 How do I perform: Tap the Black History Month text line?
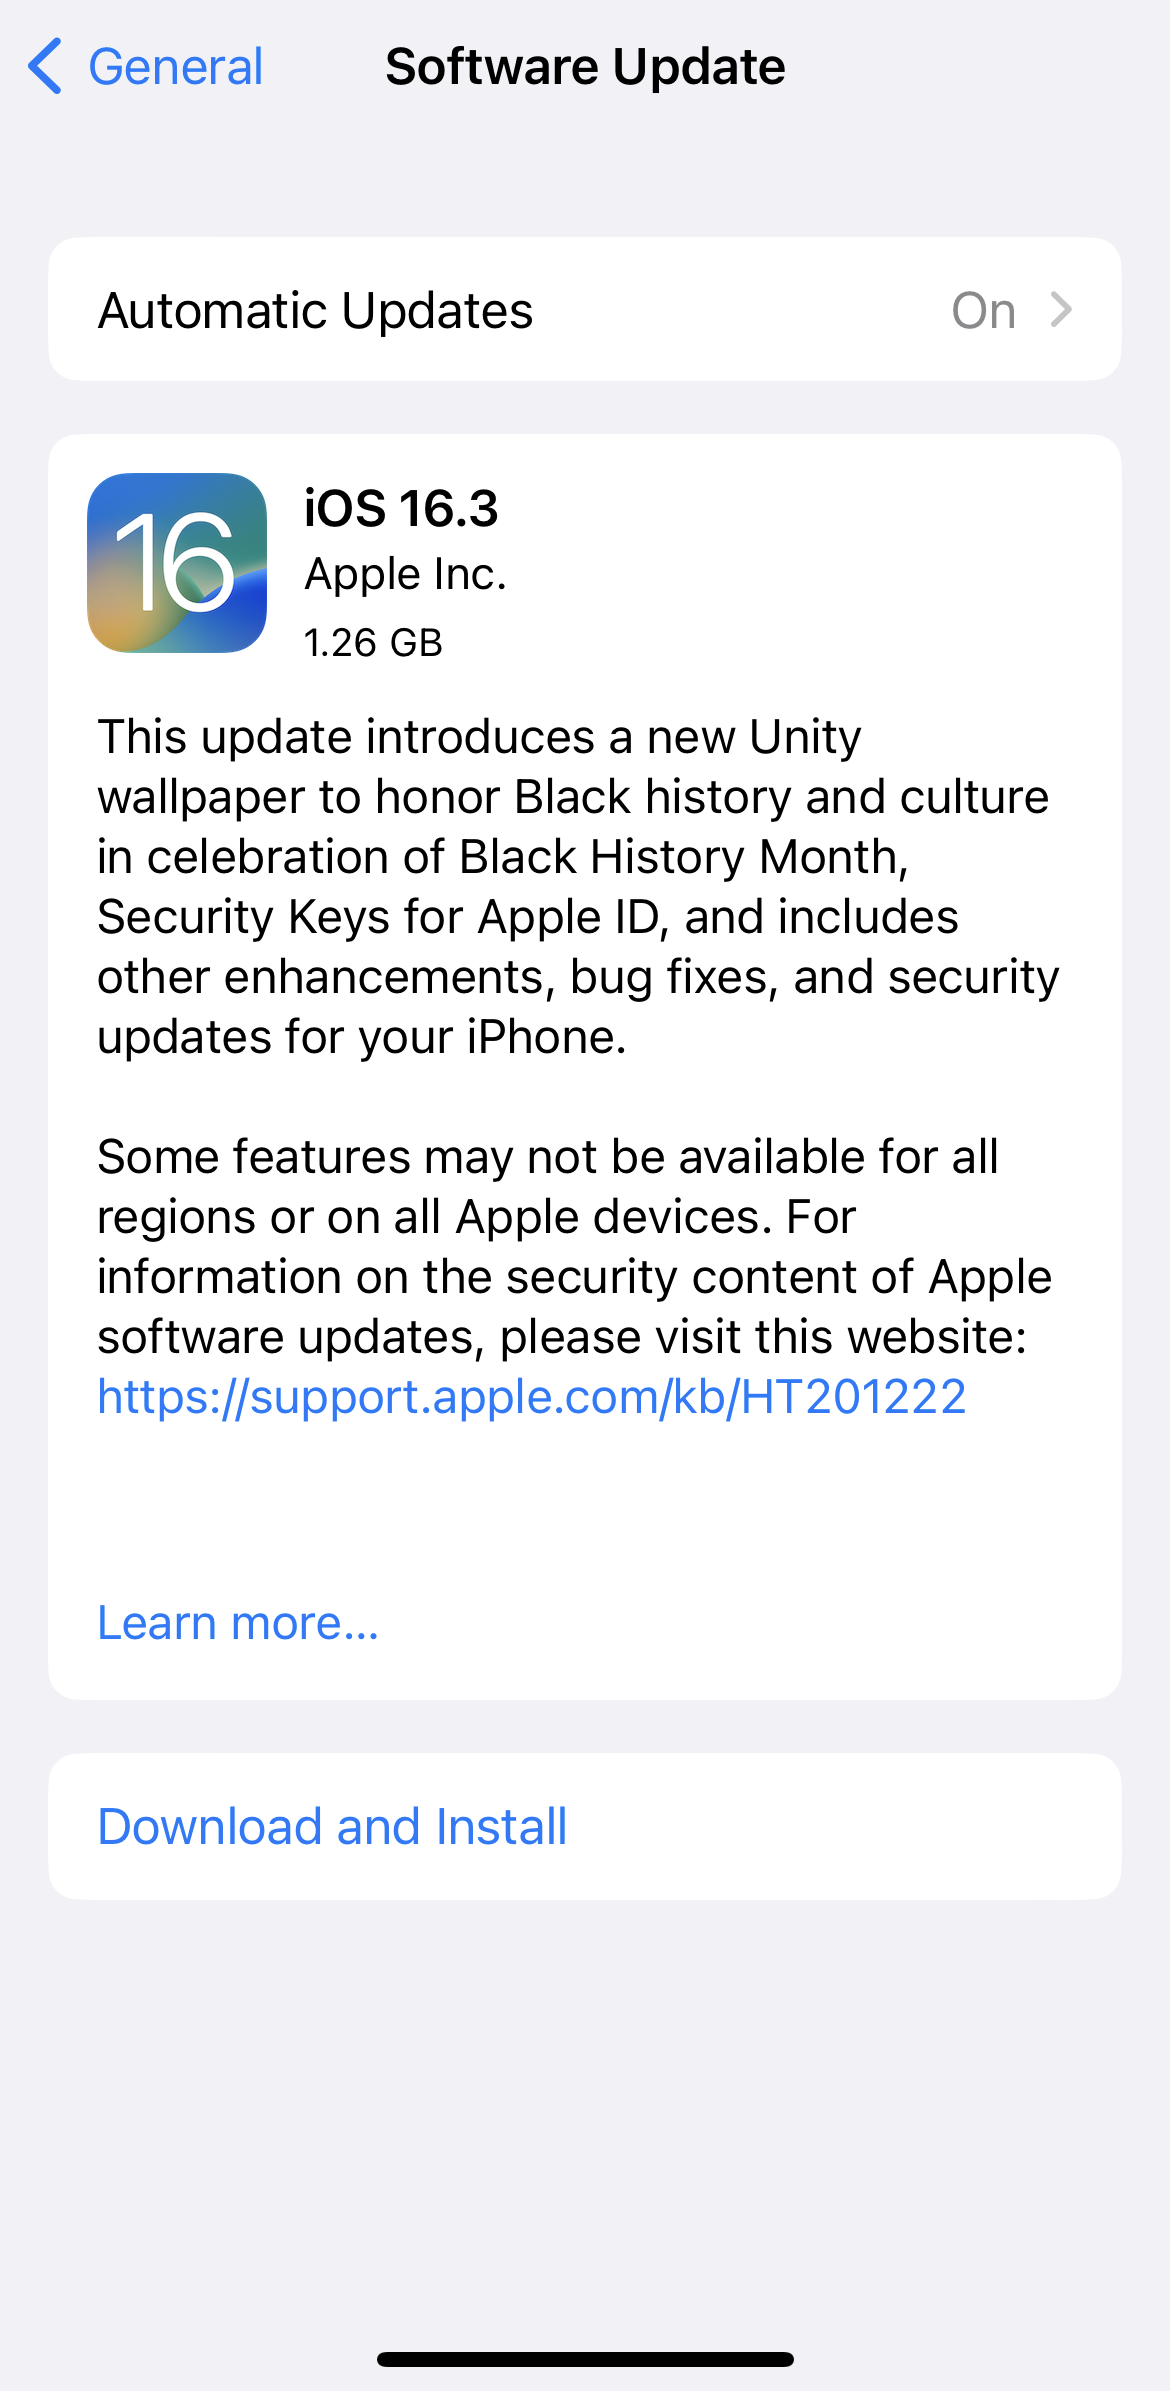684,856
